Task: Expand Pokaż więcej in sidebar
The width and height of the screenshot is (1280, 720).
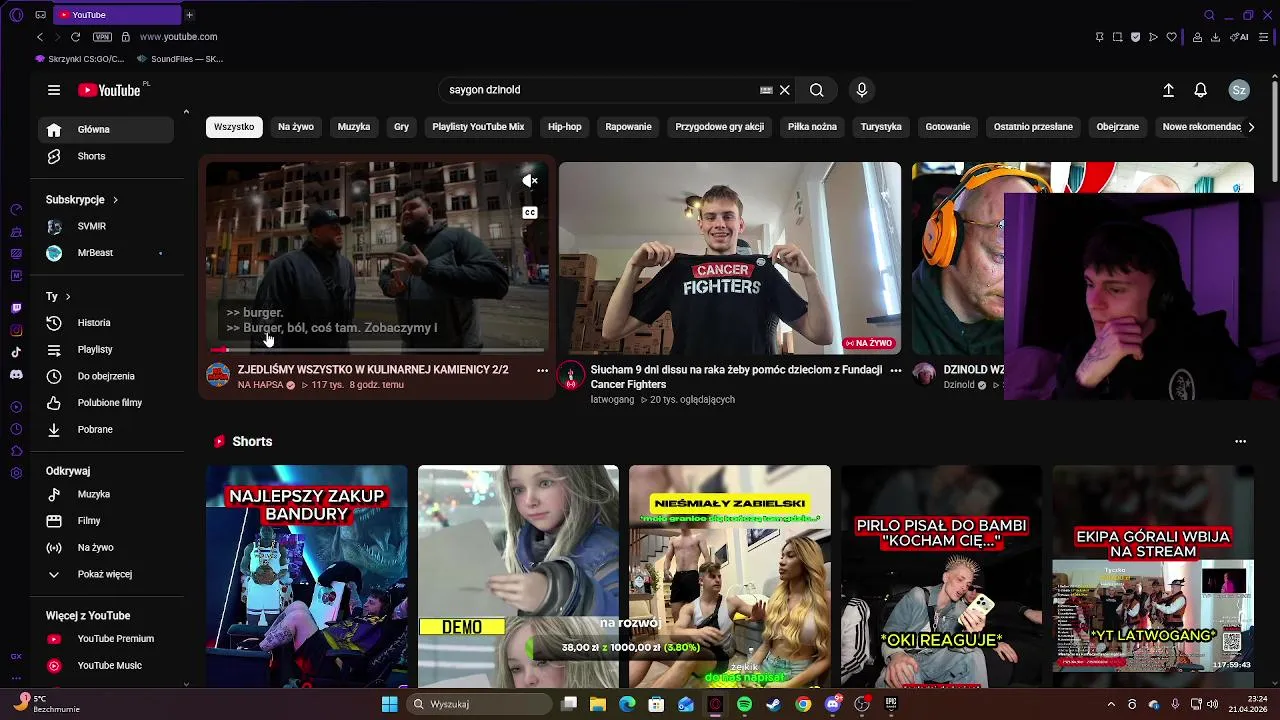Action: [106, 574]
